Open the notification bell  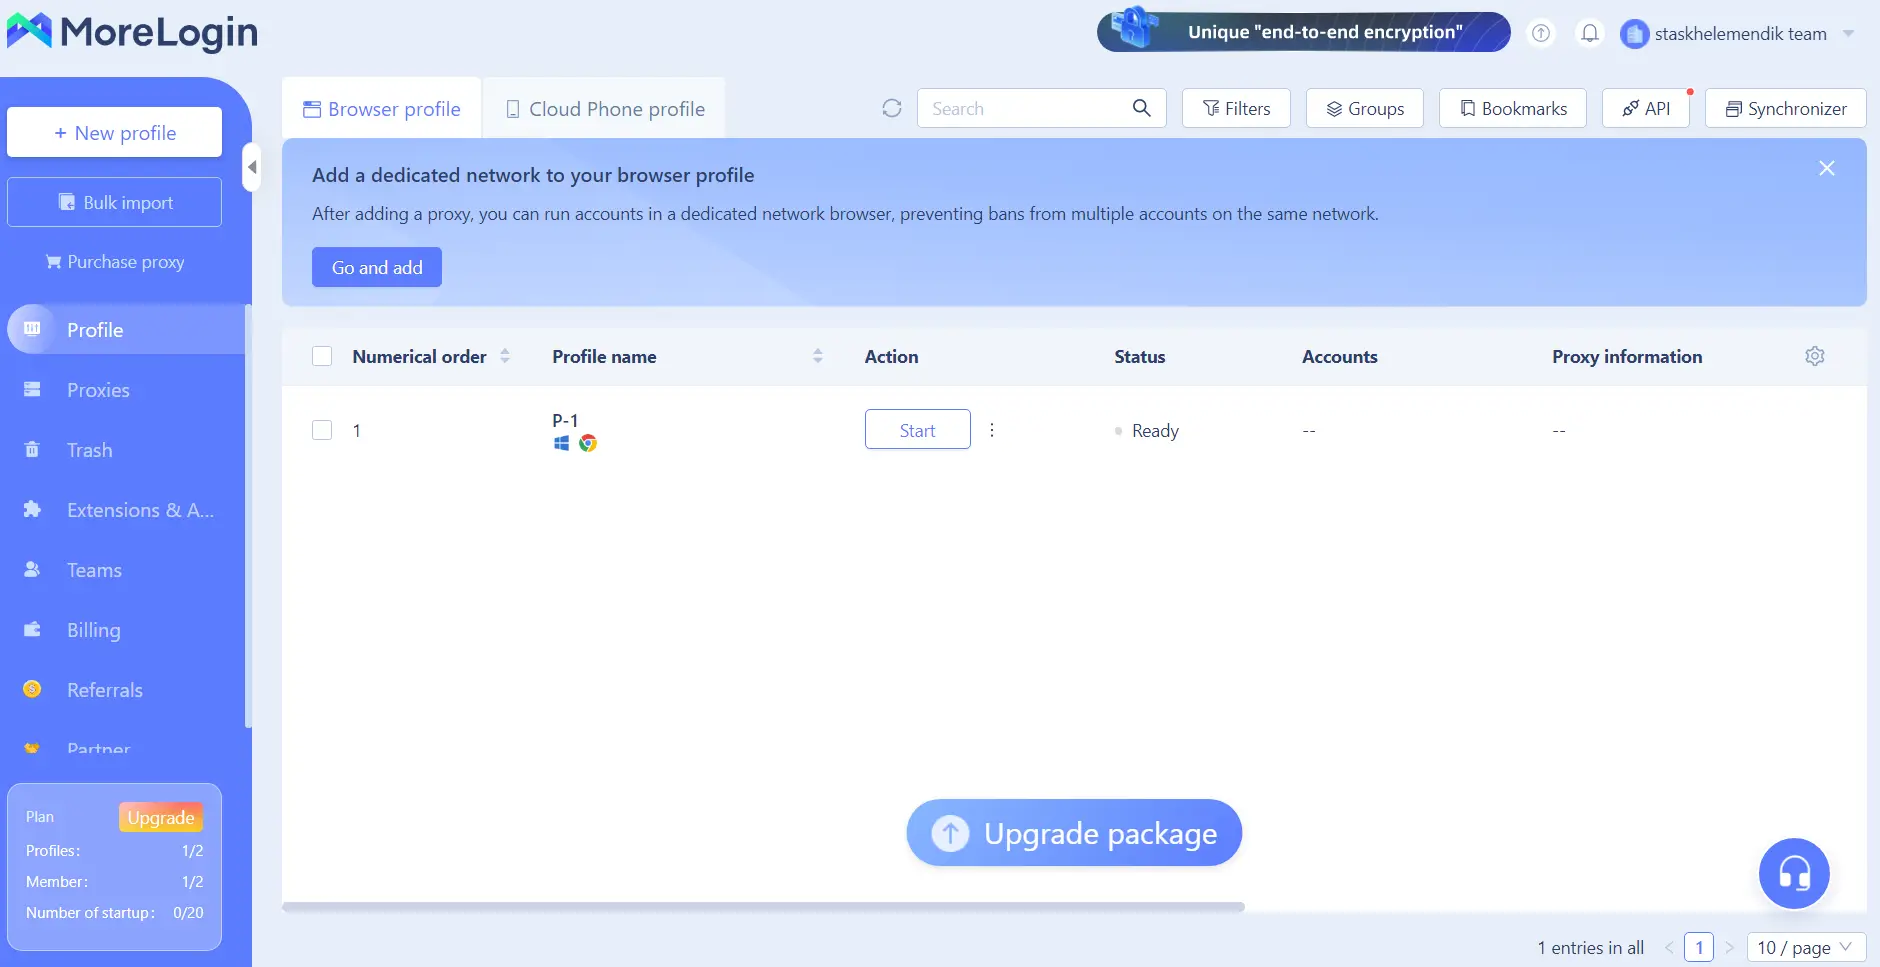pos(1590,33)
